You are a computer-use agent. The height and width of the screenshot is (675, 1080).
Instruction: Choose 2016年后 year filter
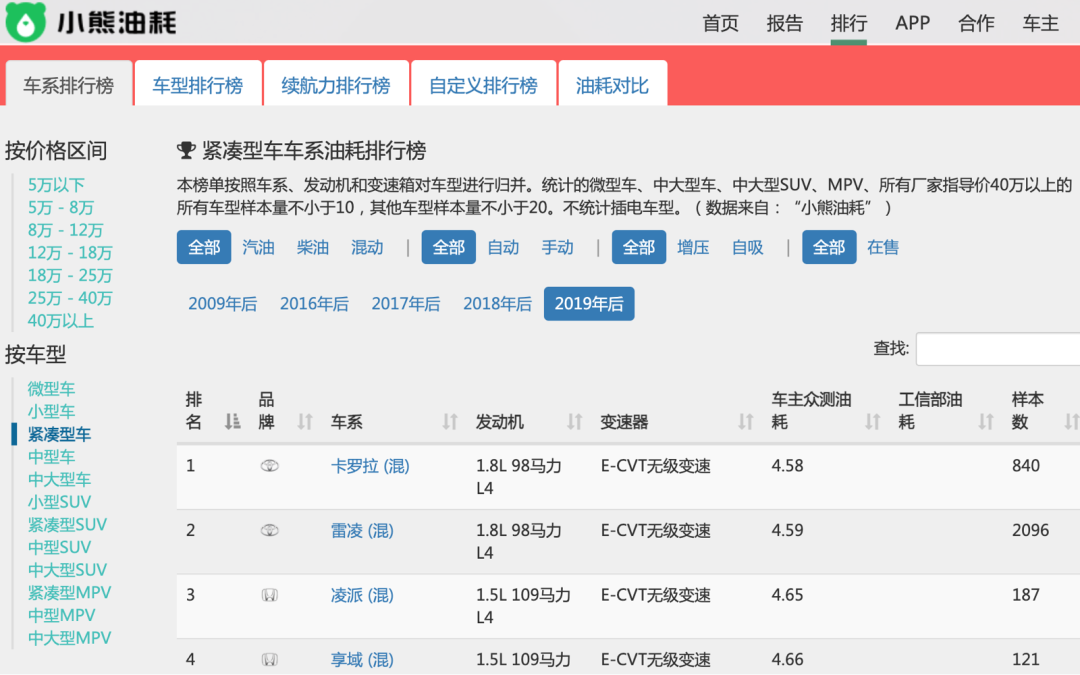point(314,304)
